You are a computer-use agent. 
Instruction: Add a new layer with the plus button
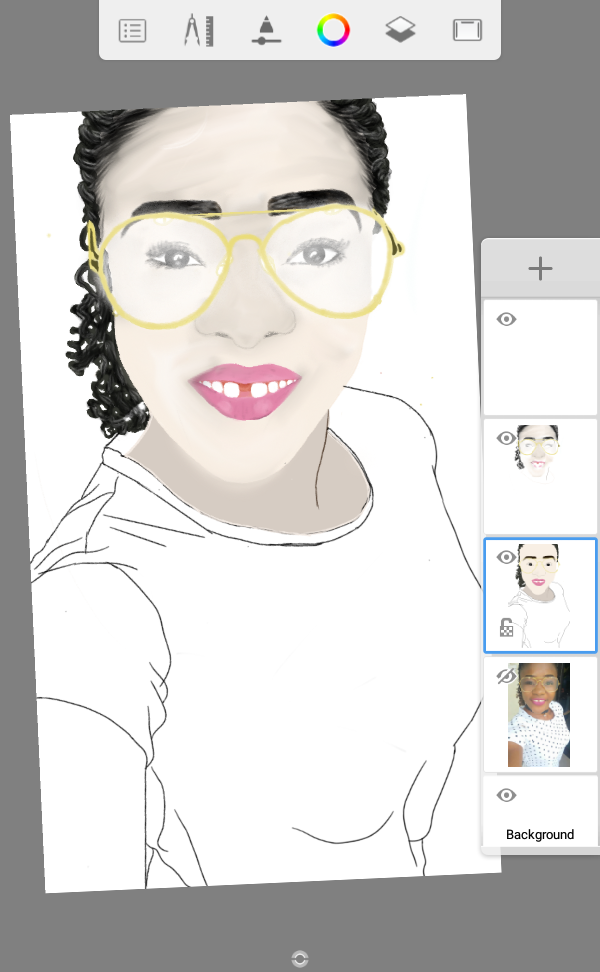(540, 268)
